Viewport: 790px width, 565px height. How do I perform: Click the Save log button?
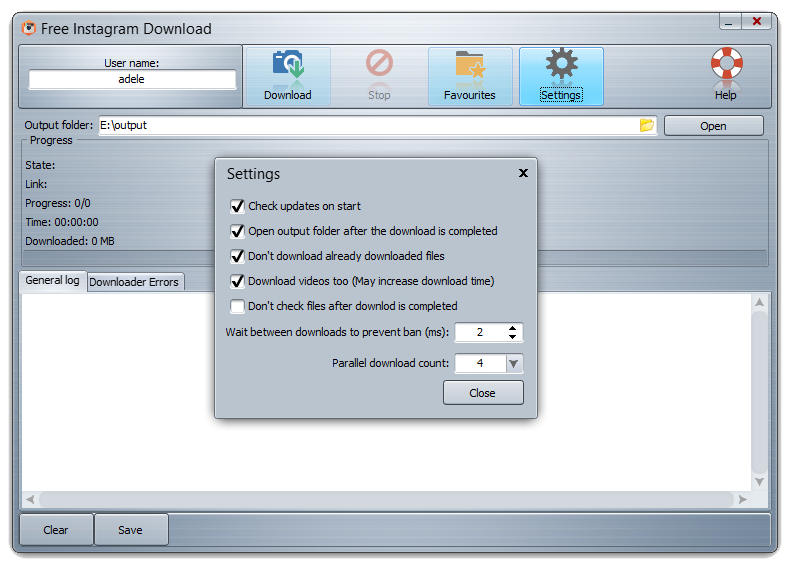(x=130, y=530)
